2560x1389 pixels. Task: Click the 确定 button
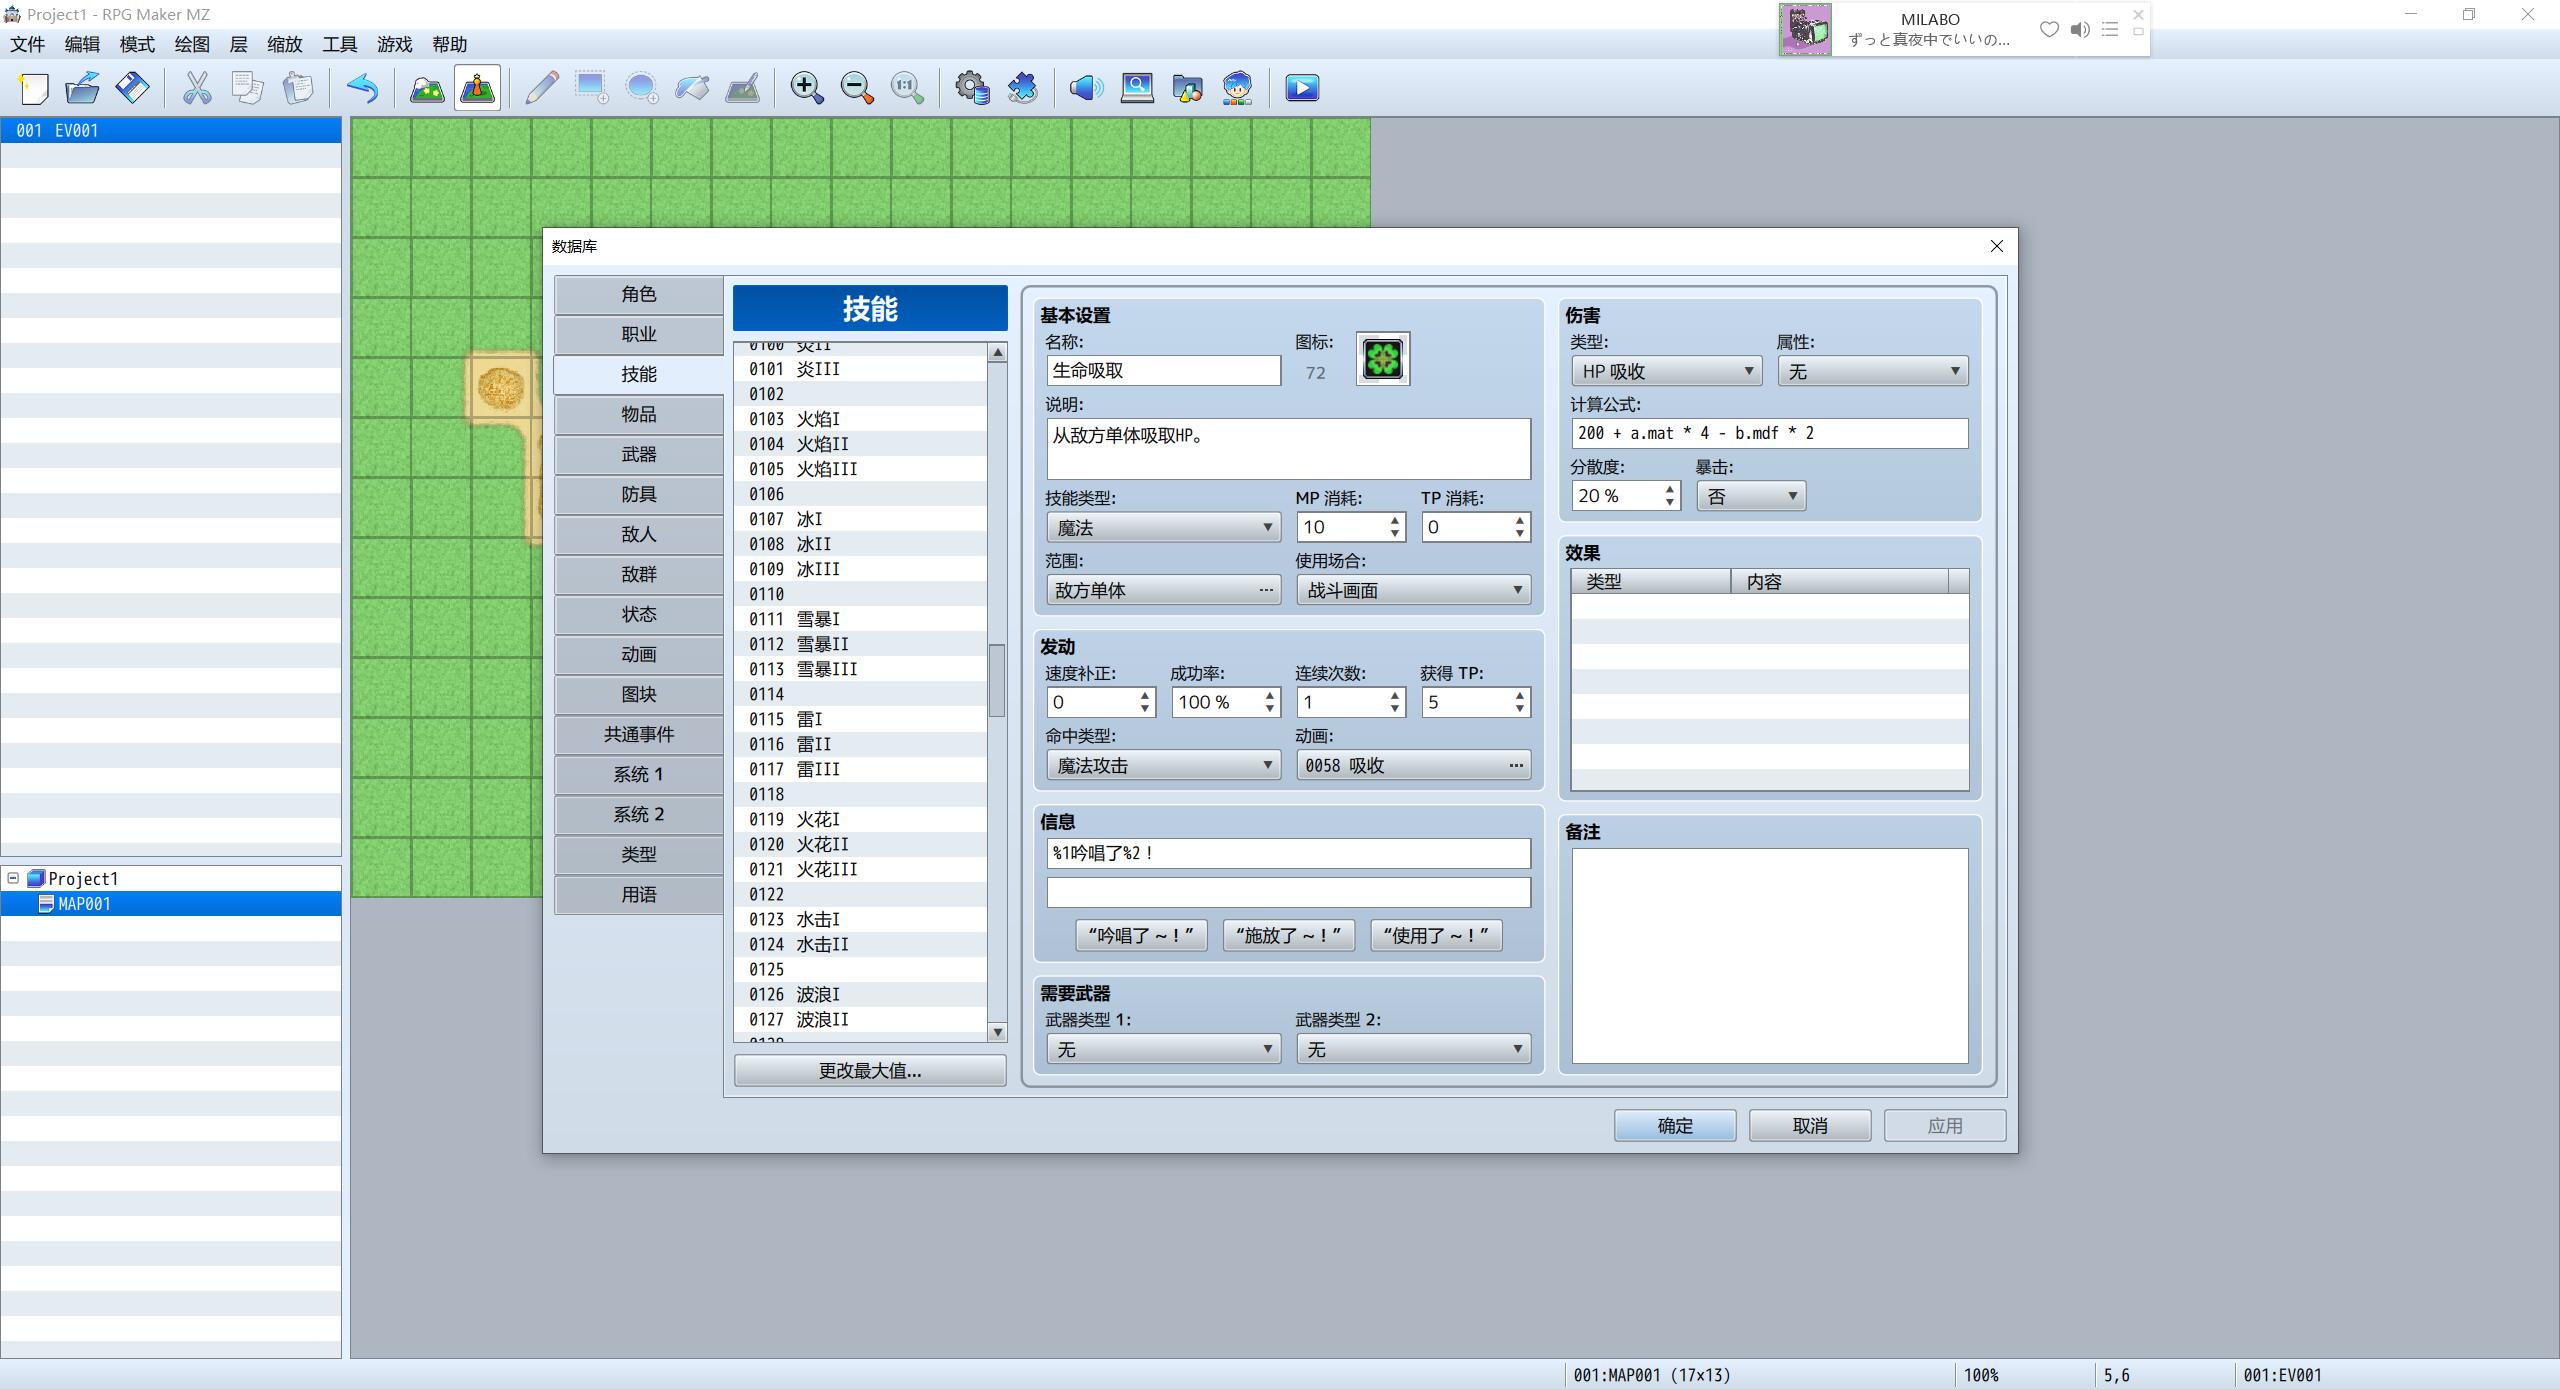pyautogui.click(x=1675, y=1126)
